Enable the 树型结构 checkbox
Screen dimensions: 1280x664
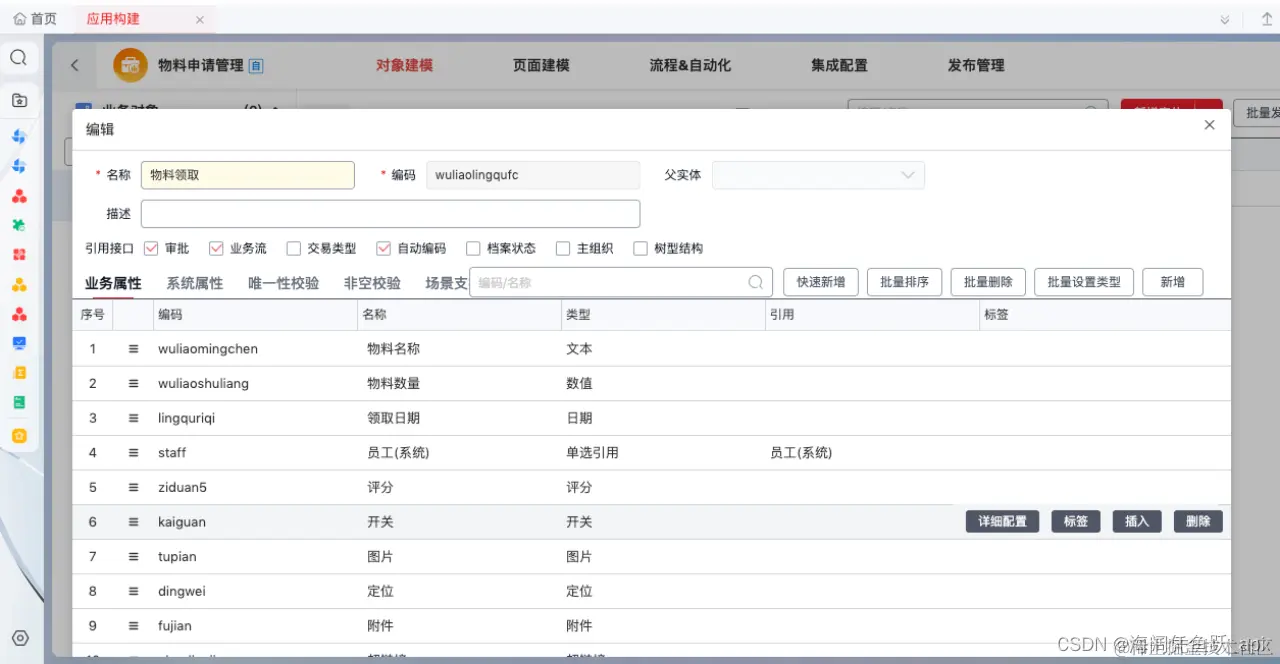(x=640, y=248)
